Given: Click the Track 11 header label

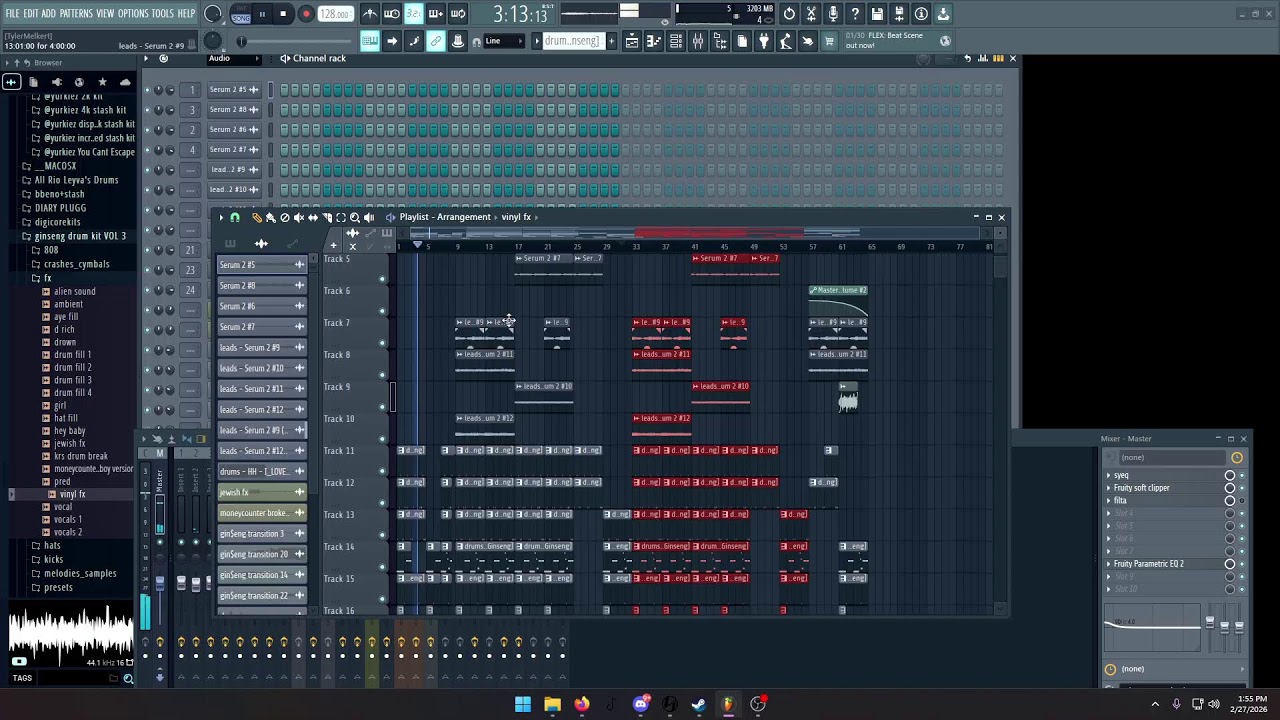Looking at the screenshot, I should pos(338,451).
